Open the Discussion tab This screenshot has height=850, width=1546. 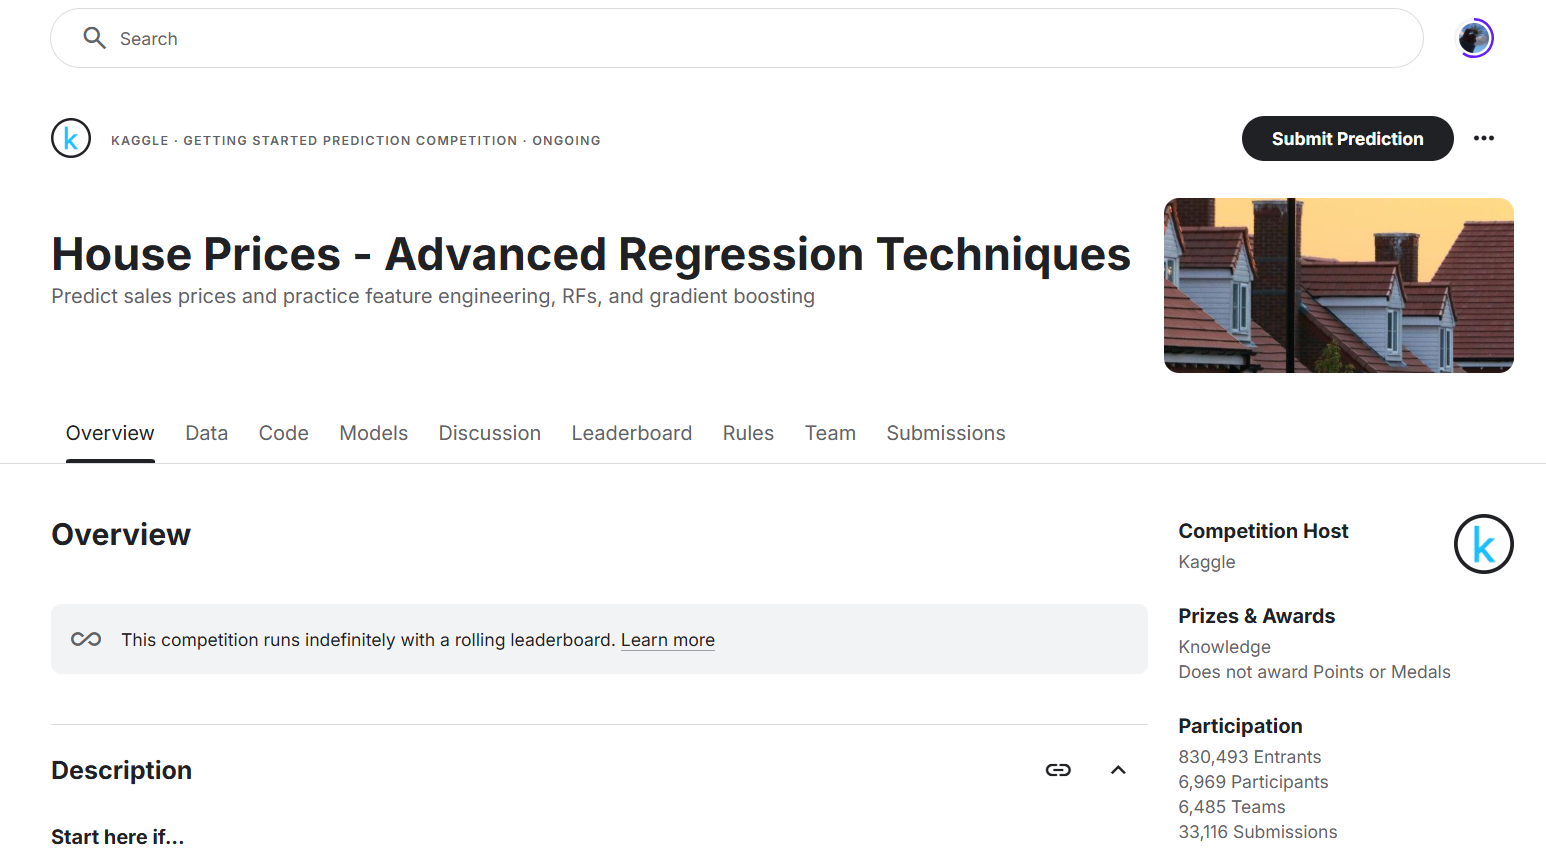click(490, 433)
